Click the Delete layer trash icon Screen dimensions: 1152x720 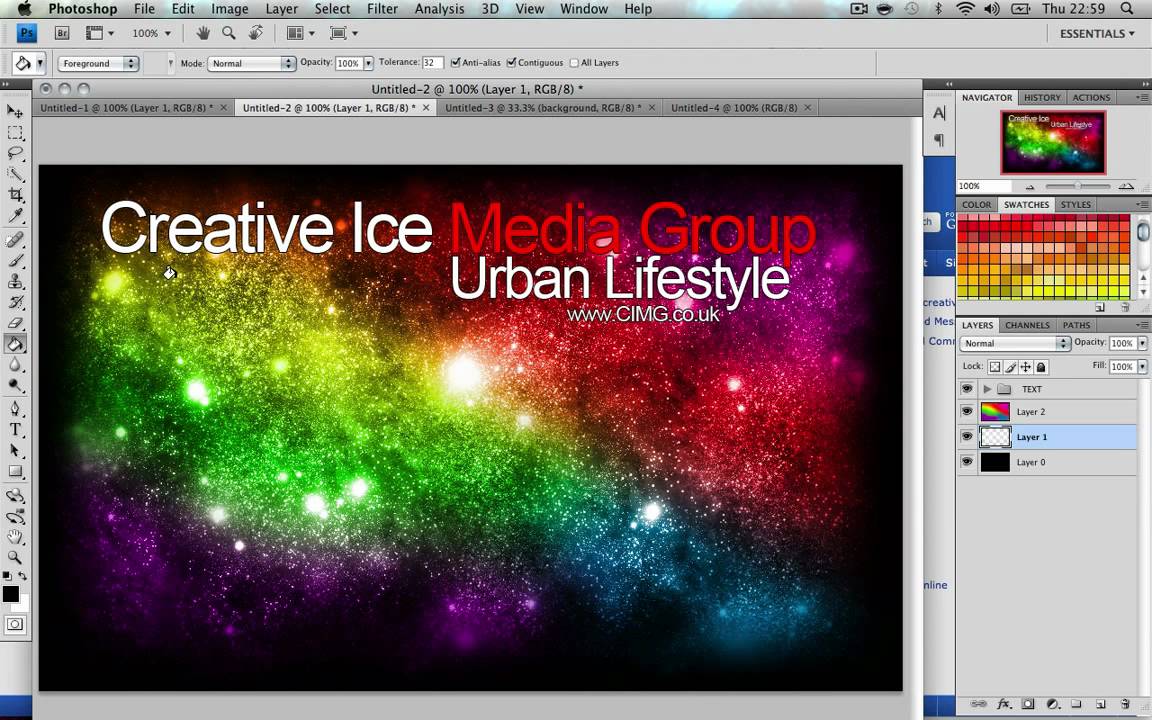coord(1126,704)
